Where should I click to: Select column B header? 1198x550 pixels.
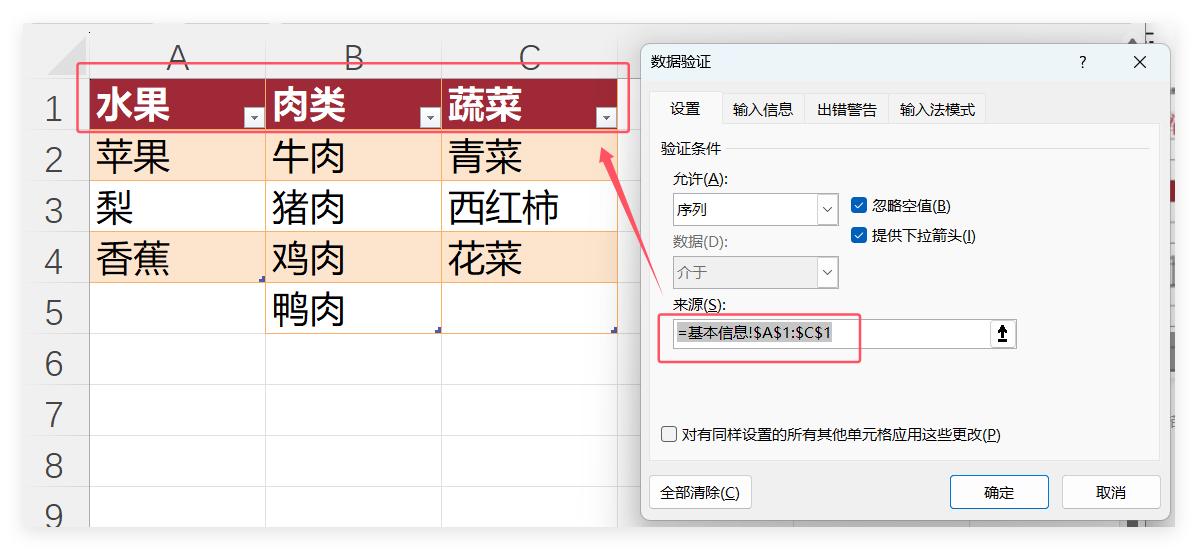pyautogui.click(x=354, y=58)
